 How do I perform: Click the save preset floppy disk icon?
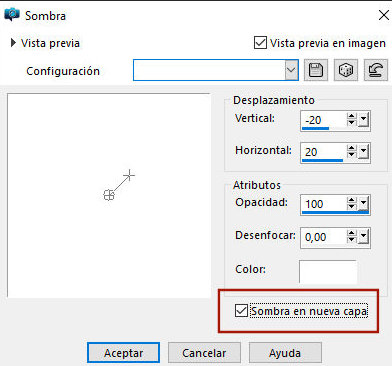click(316, 70)
